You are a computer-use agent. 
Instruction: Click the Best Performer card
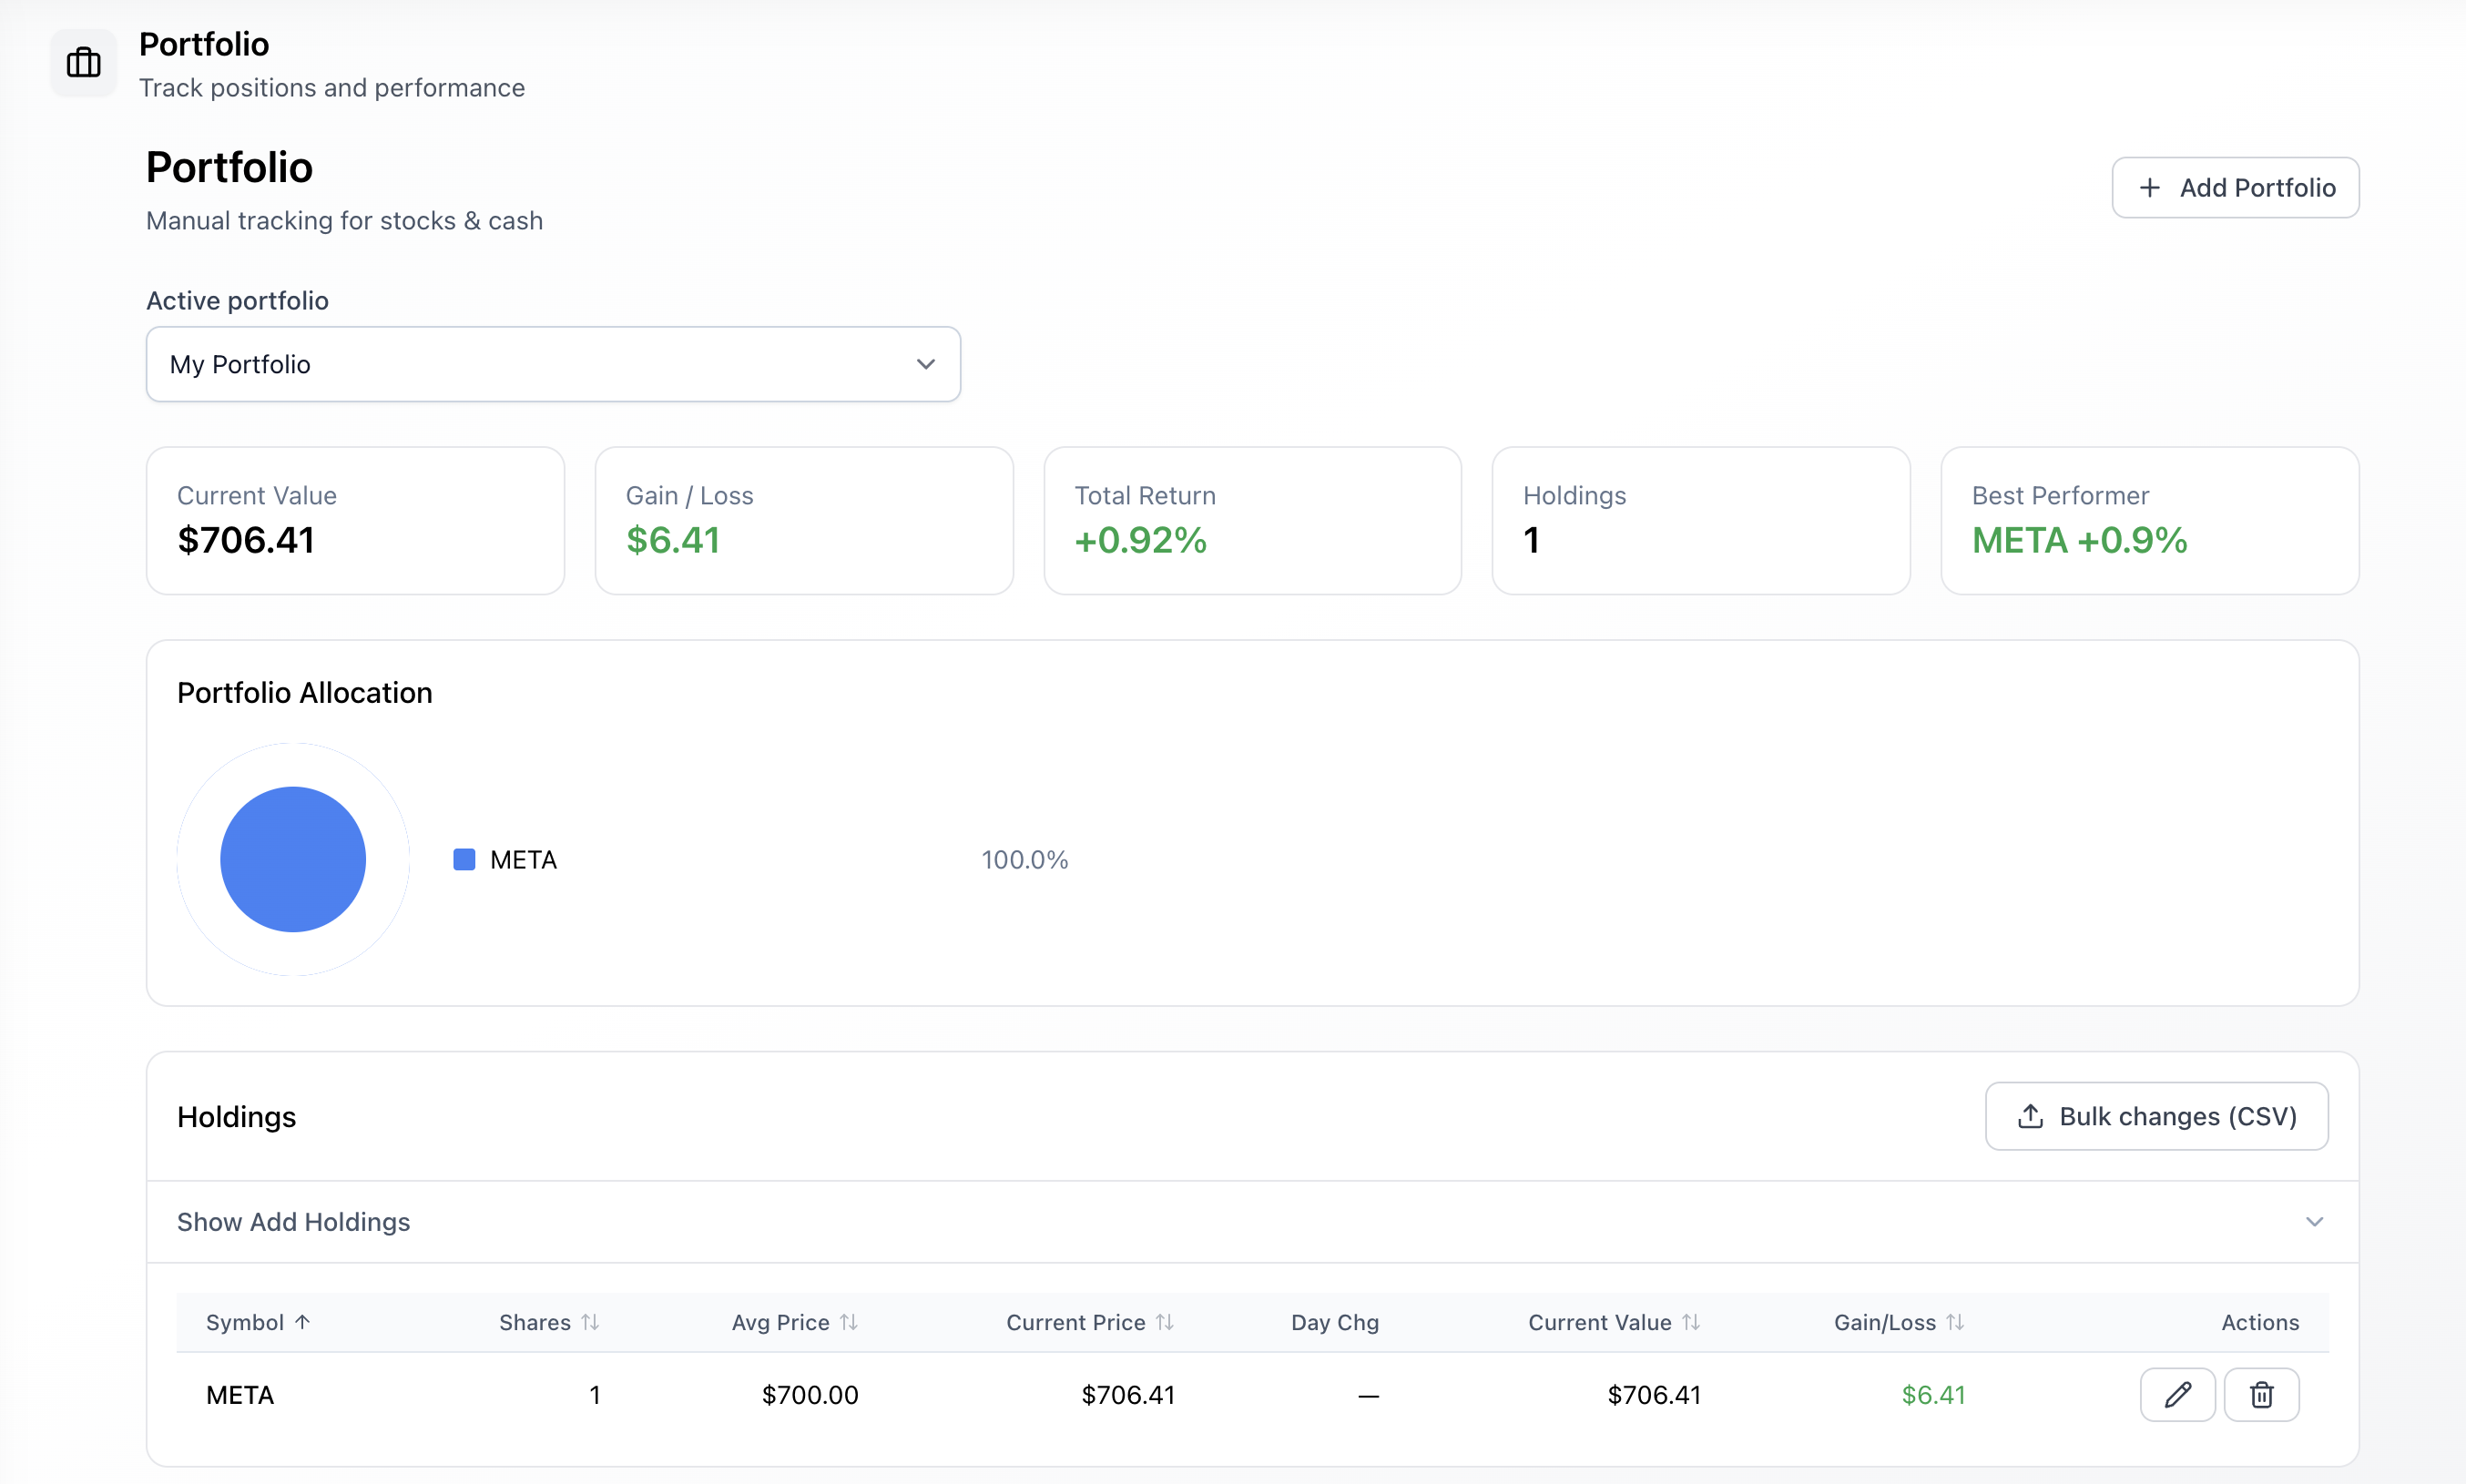(2149, 520)
